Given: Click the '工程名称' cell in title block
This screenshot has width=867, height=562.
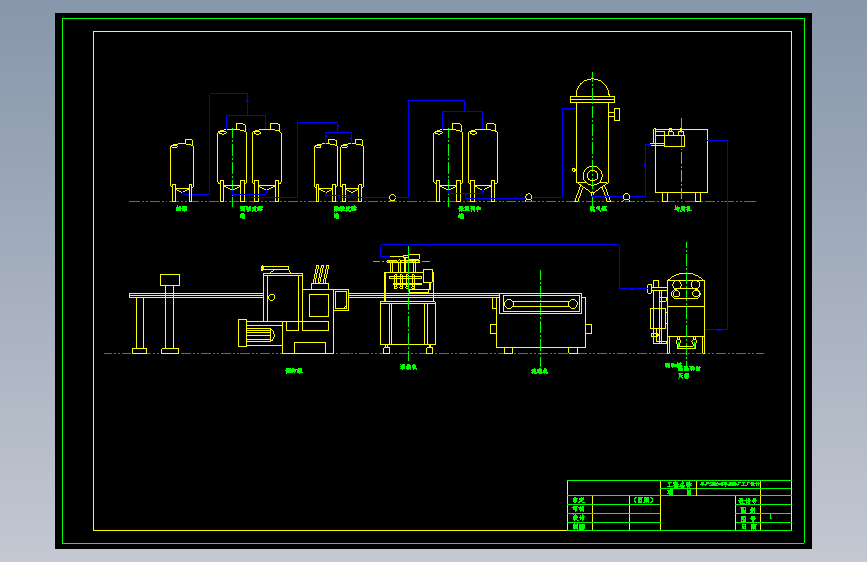Looking at the screenshot, I should point(678,484).
